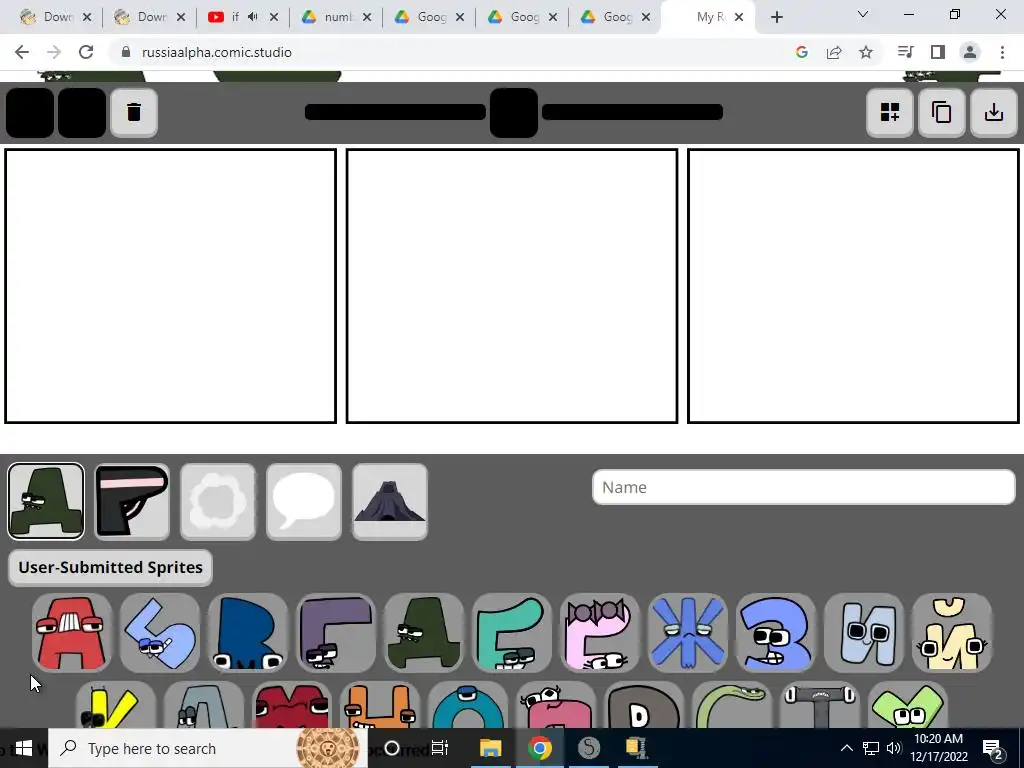Image resolution: width=1024 pixels, height=768 pixels.
Task: Pick the orange Н sprite
Action: pyautogui.click(x=380, y=705)
